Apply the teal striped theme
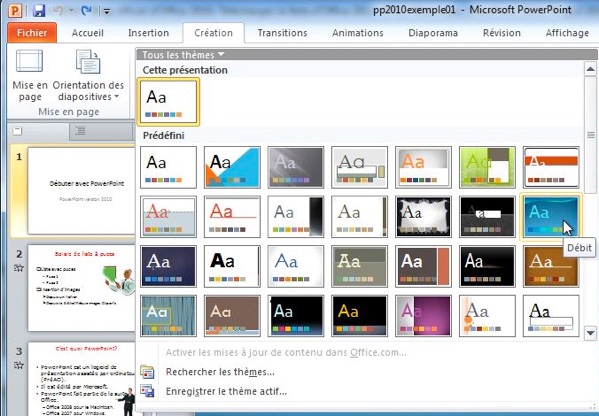 168,316
